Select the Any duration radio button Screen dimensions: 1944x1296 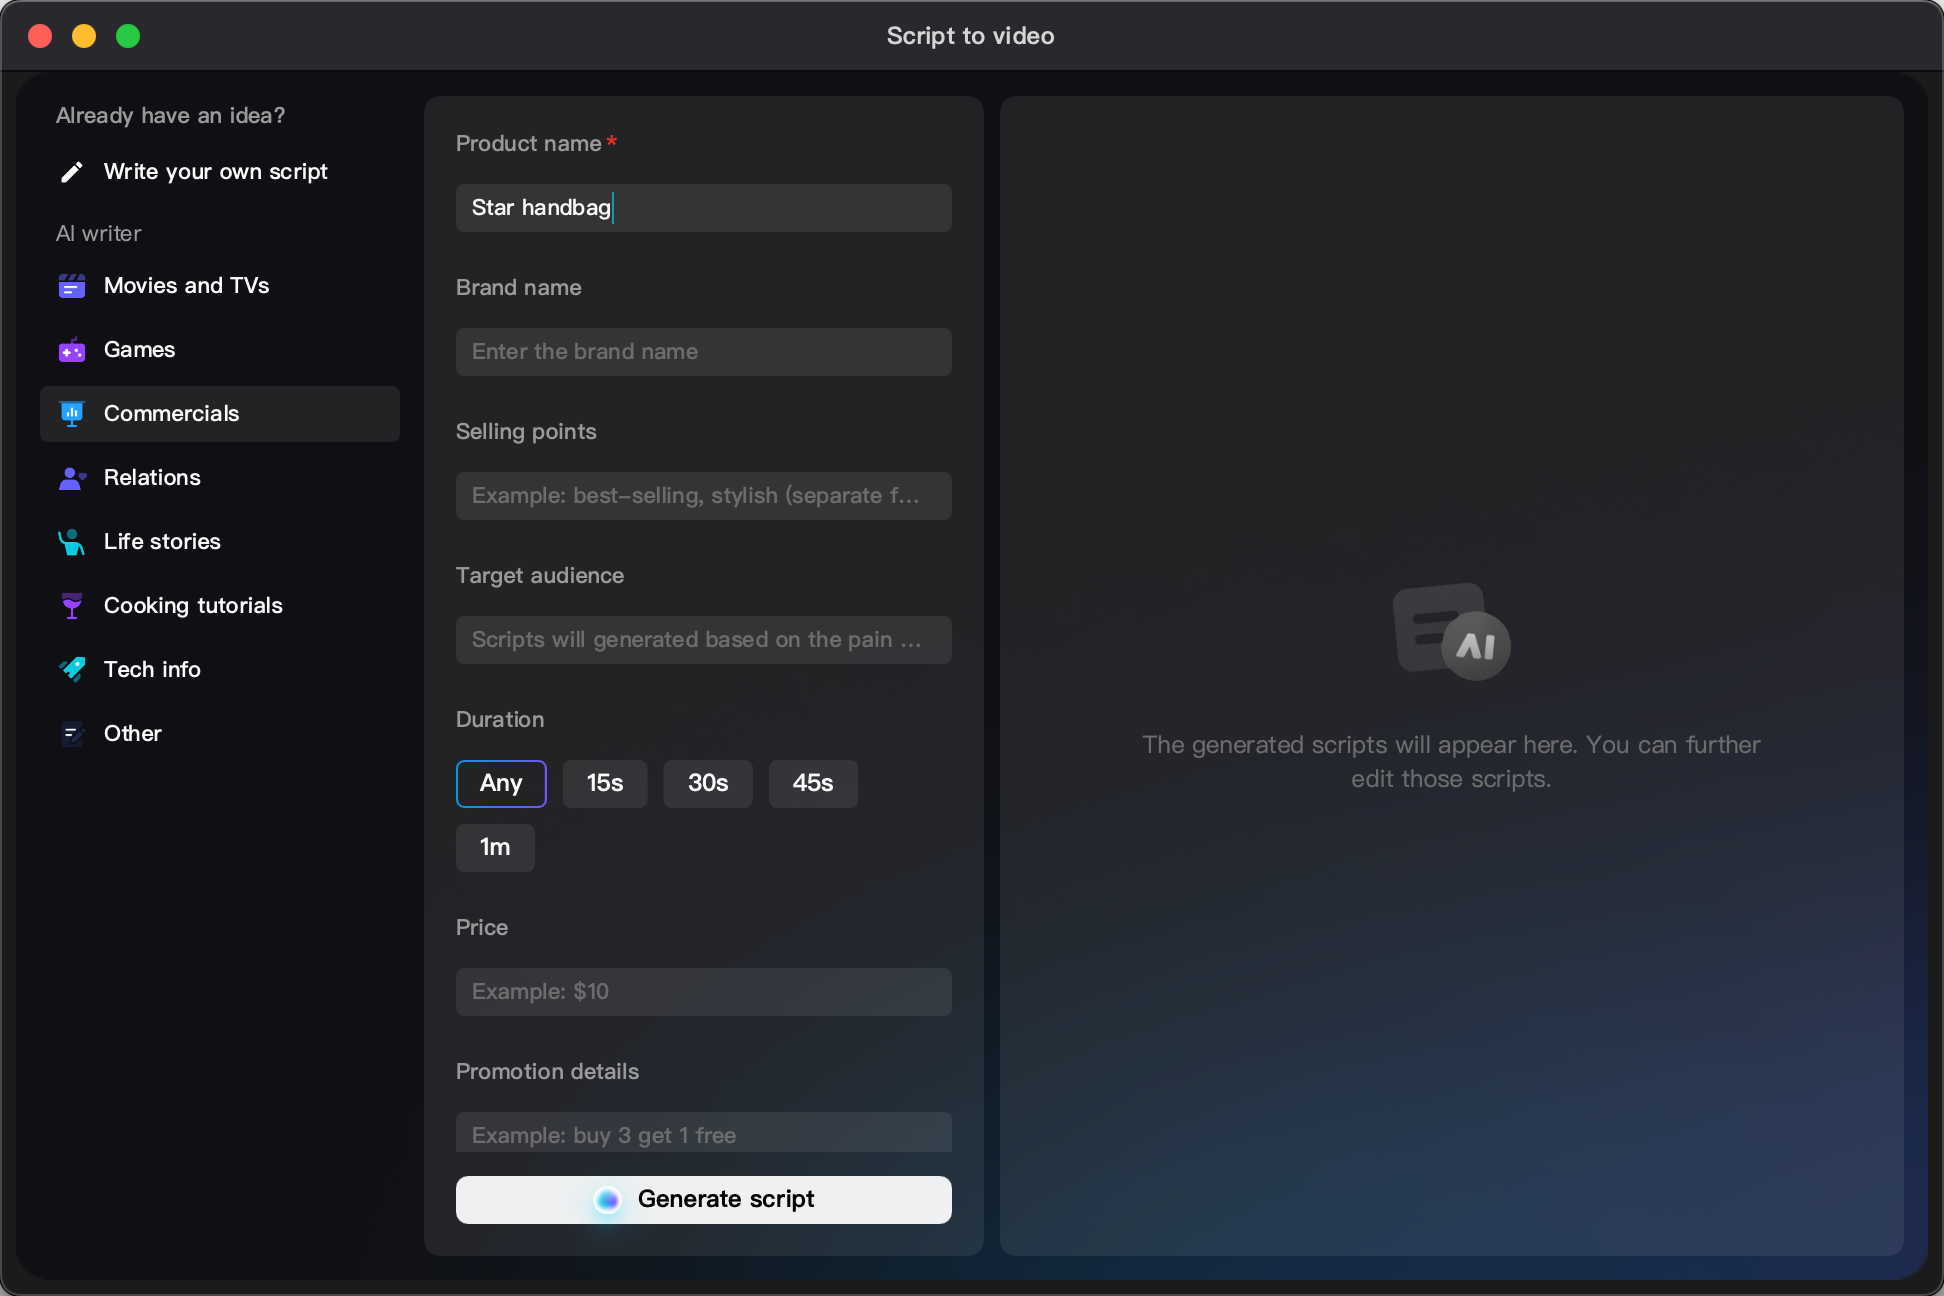coord(500,783)
